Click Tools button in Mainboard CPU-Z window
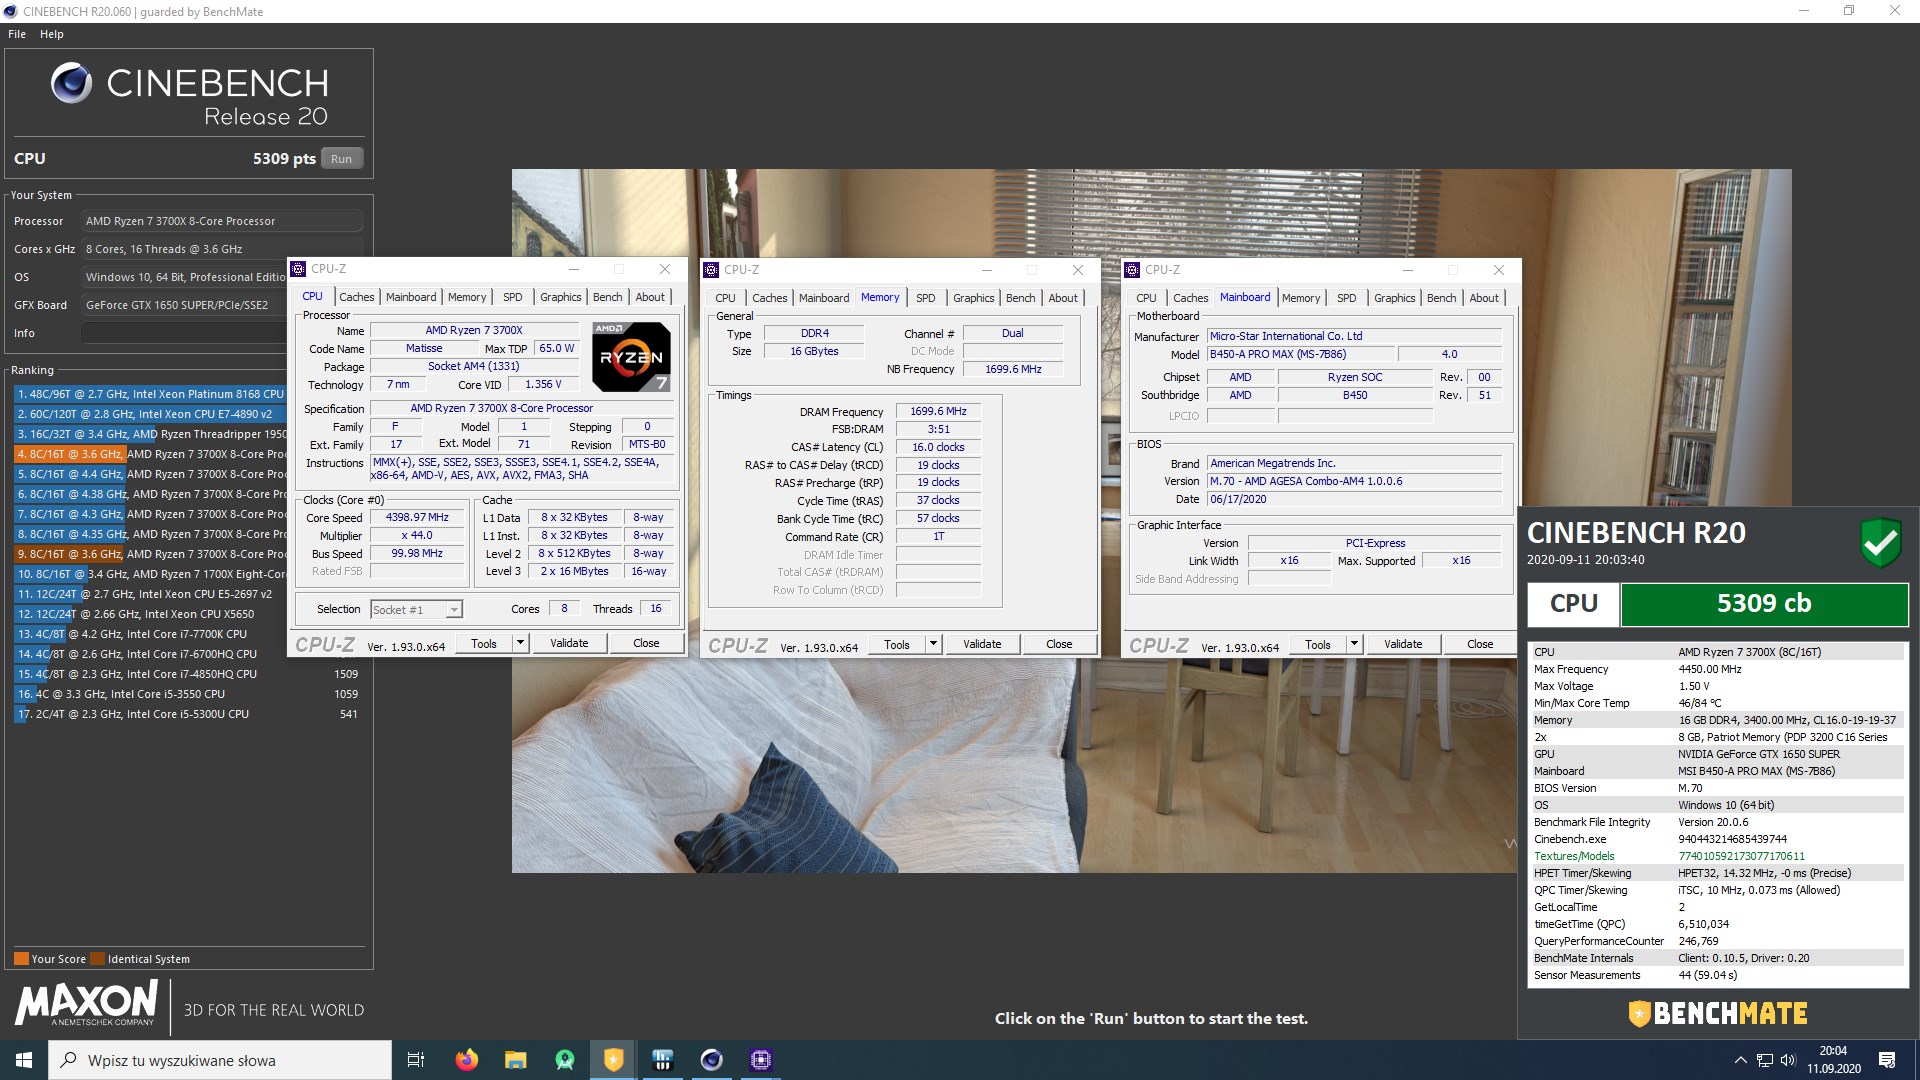 click(1317, 644)
